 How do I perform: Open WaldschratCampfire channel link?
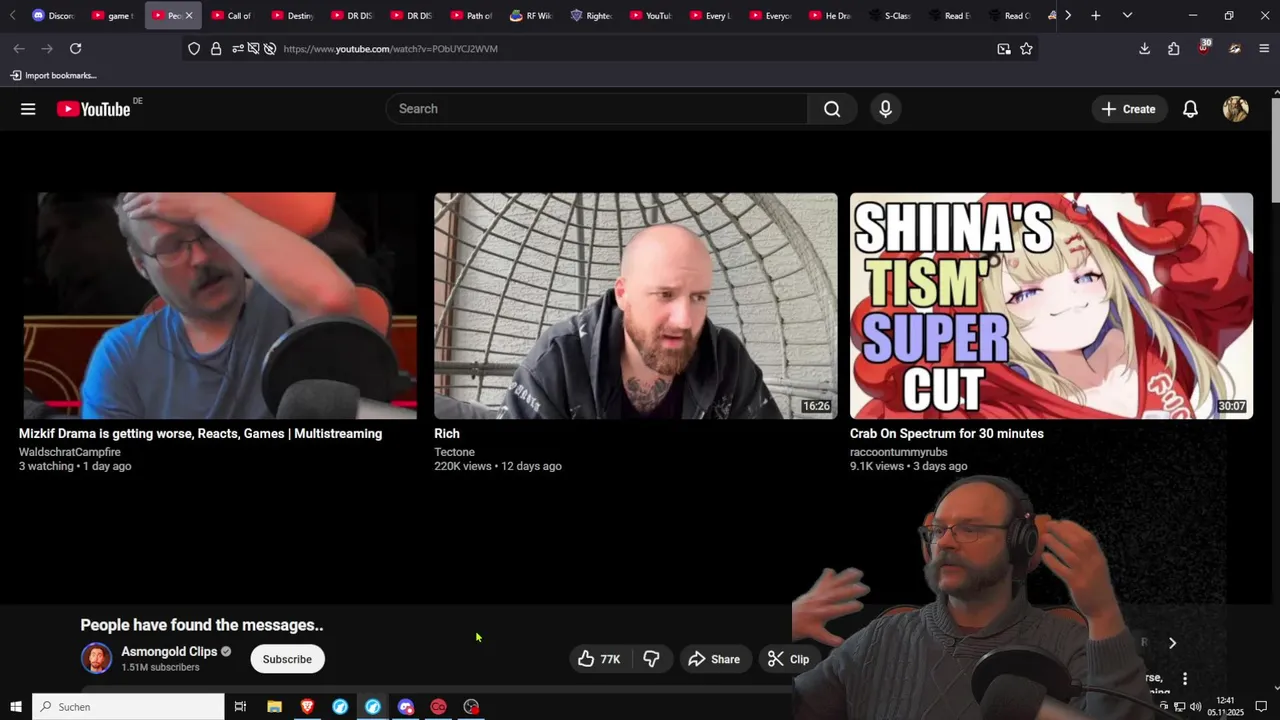(x=69, y=452)
